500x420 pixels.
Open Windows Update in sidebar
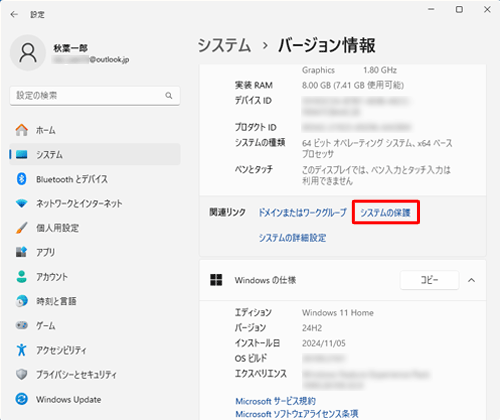(x=95, y=399)
